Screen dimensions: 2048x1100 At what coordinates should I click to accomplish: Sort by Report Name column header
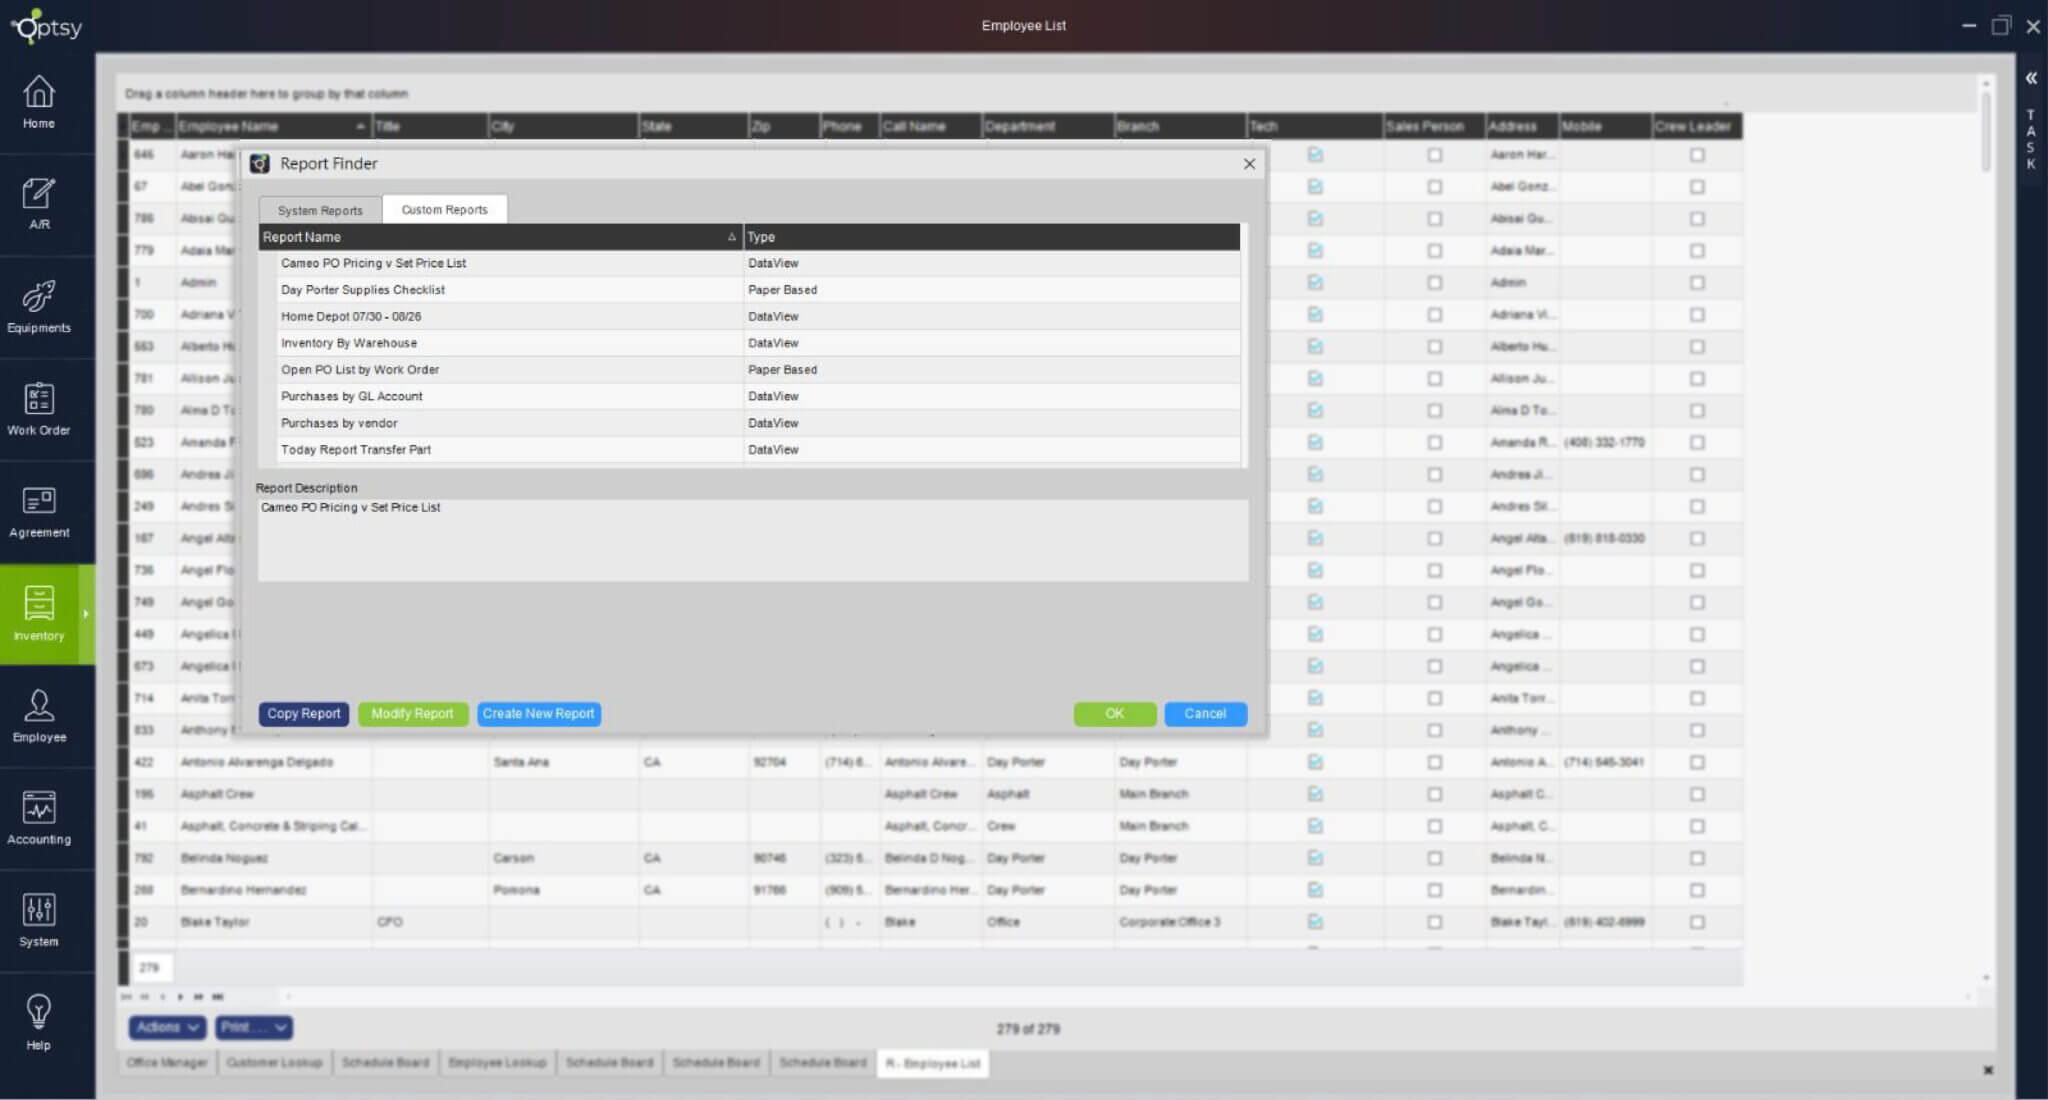point(500,237)
